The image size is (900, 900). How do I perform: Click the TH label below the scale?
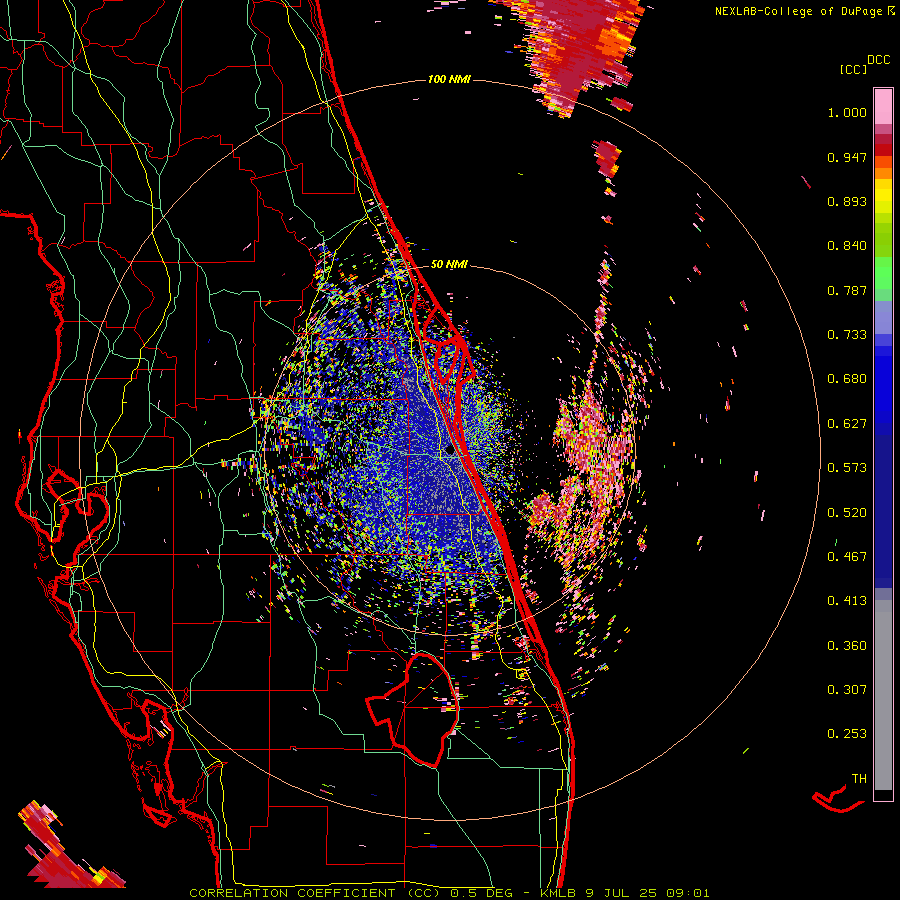tap(859, 779)
